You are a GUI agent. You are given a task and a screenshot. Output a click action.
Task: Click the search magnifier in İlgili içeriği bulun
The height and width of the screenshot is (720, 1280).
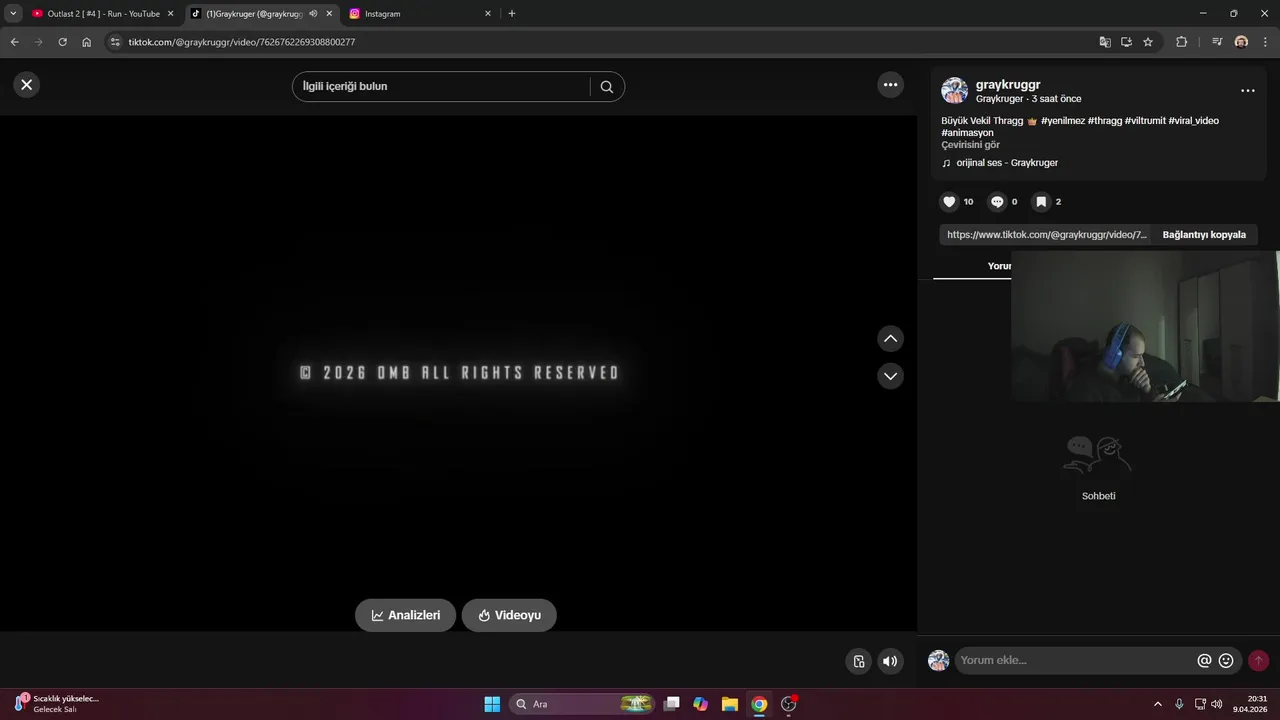(606, 87)
